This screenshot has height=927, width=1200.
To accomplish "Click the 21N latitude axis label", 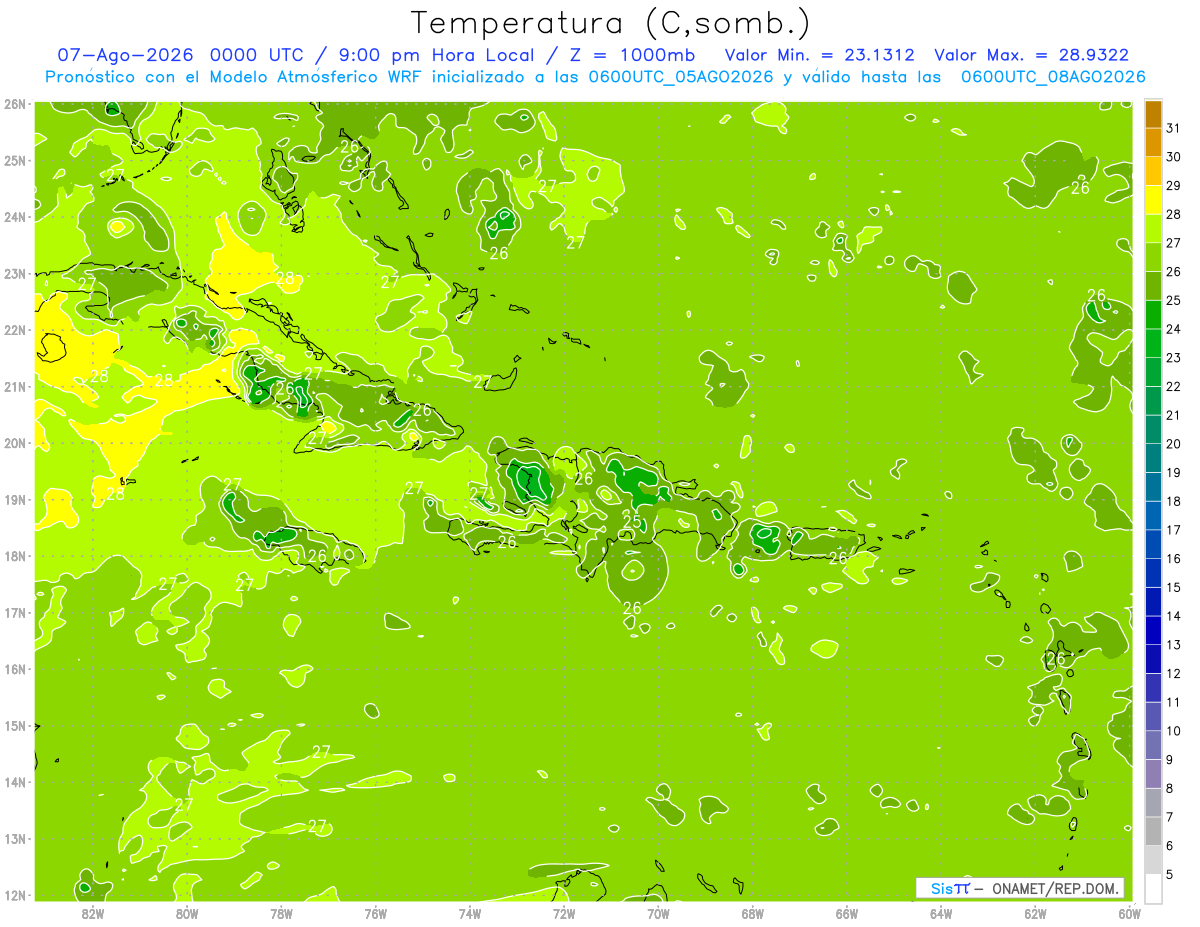I will pyautogui.click(x=14, y=386).
